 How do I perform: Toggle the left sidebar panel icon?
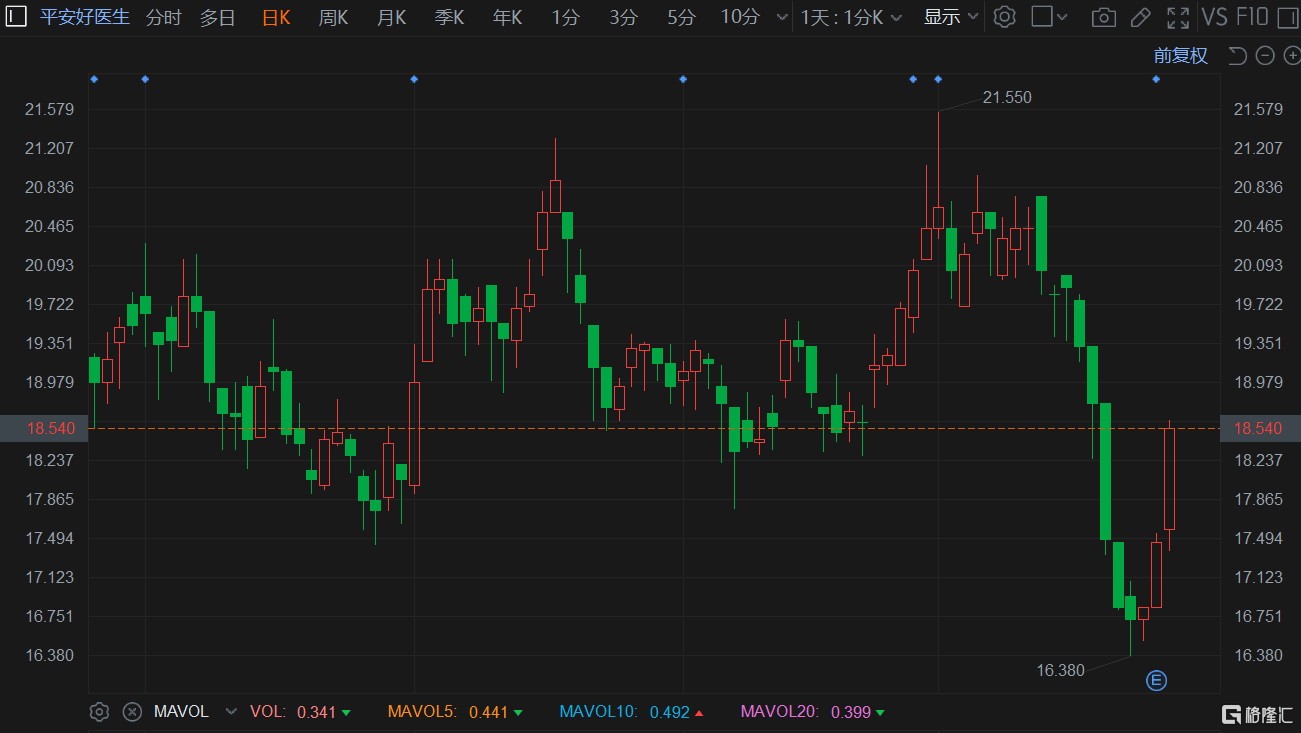point(17,17)
